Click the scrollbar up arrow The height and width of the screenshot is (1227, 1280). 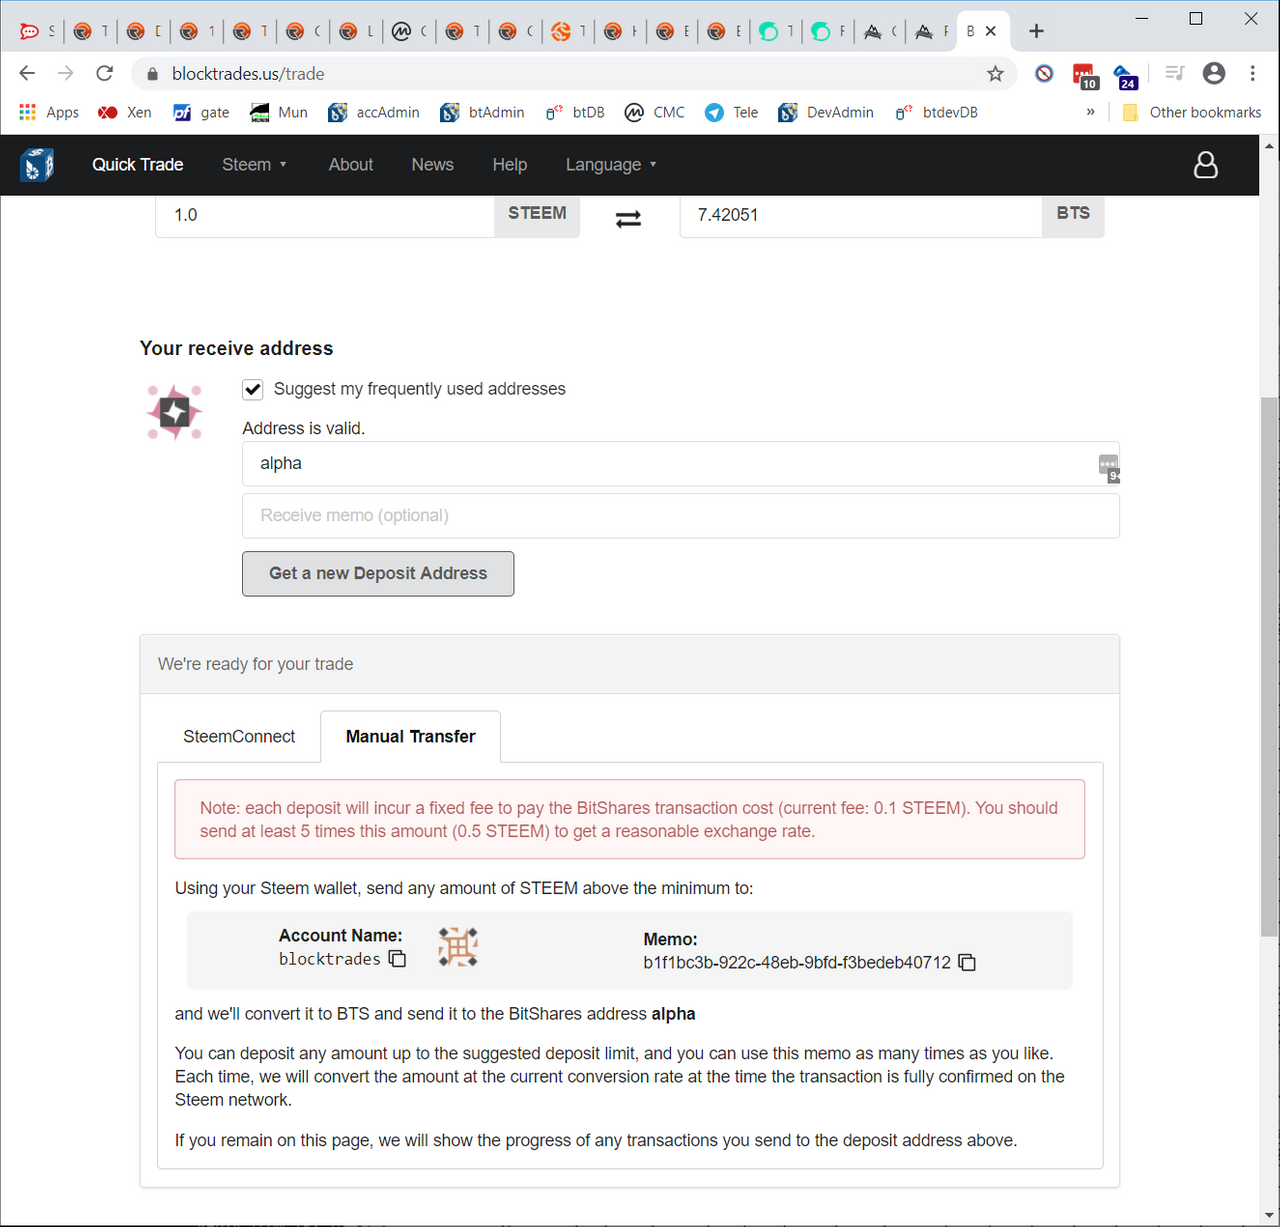pos(1269,145)
